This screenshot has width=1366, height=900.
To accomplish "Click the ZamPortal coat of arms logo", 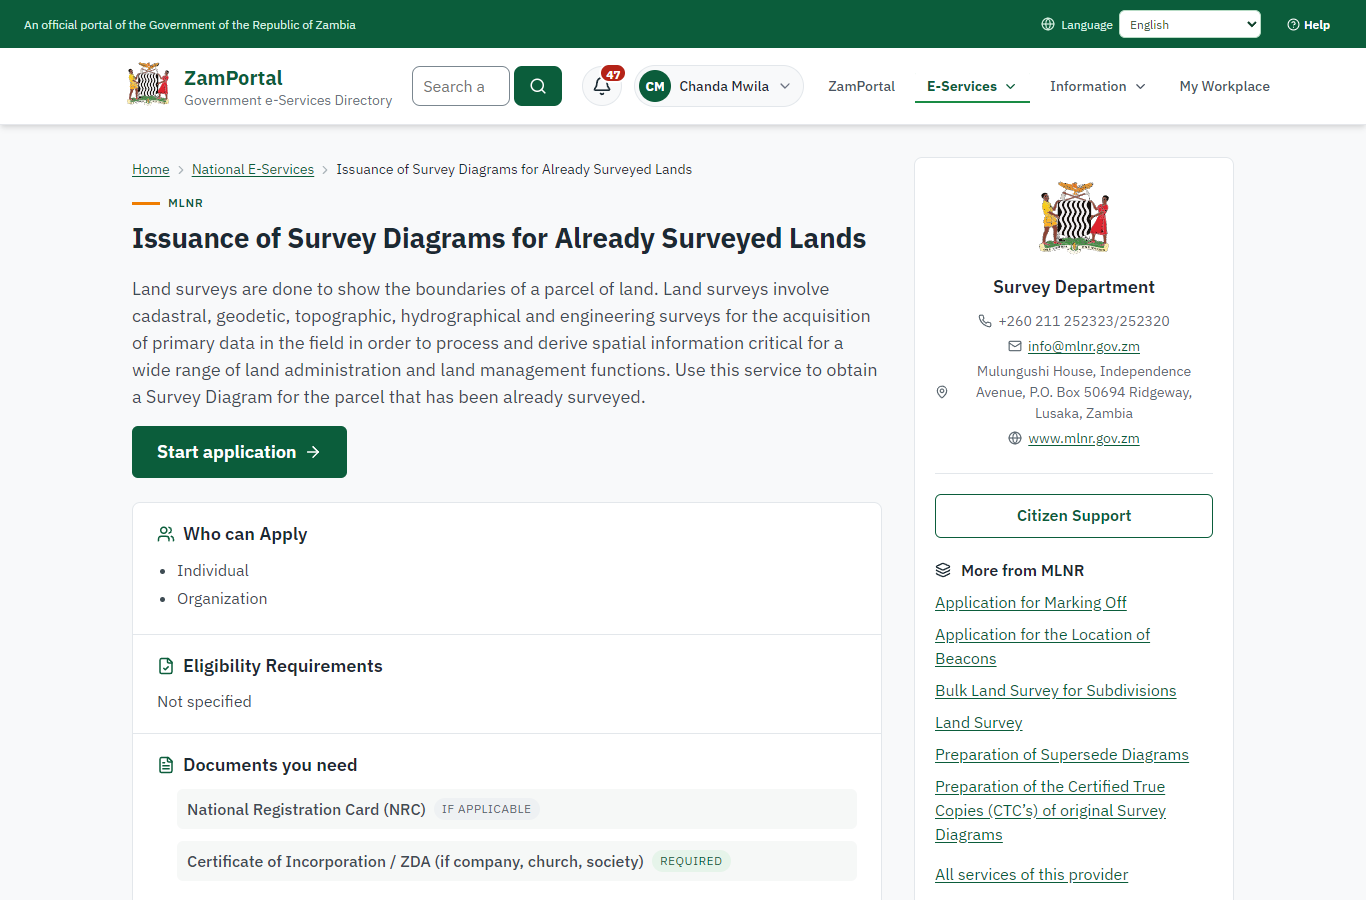I will click(148, 85).
